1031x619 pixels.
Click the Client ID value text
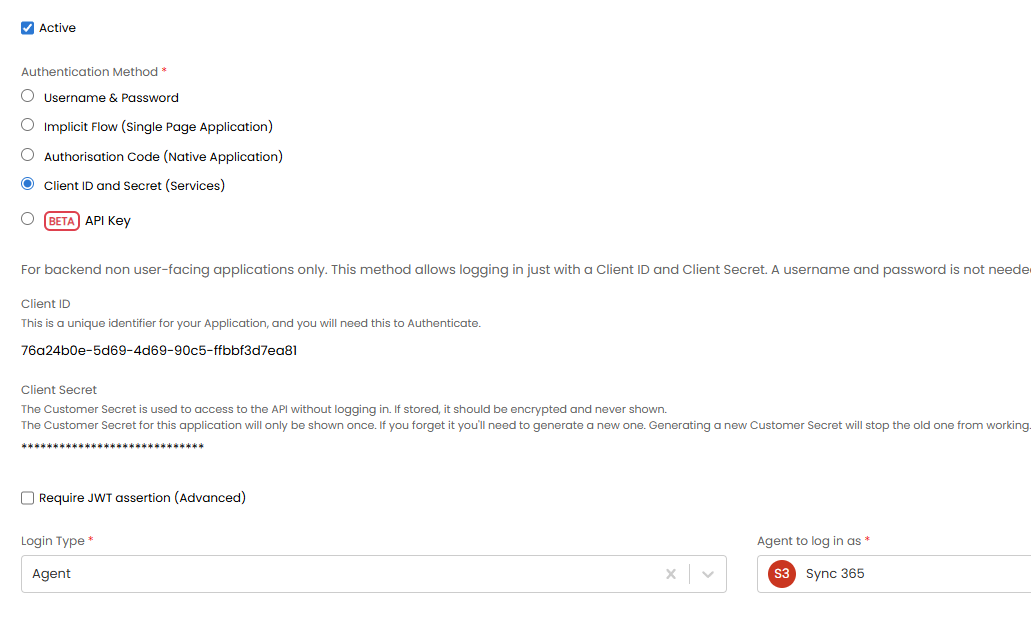click(159, 351)
